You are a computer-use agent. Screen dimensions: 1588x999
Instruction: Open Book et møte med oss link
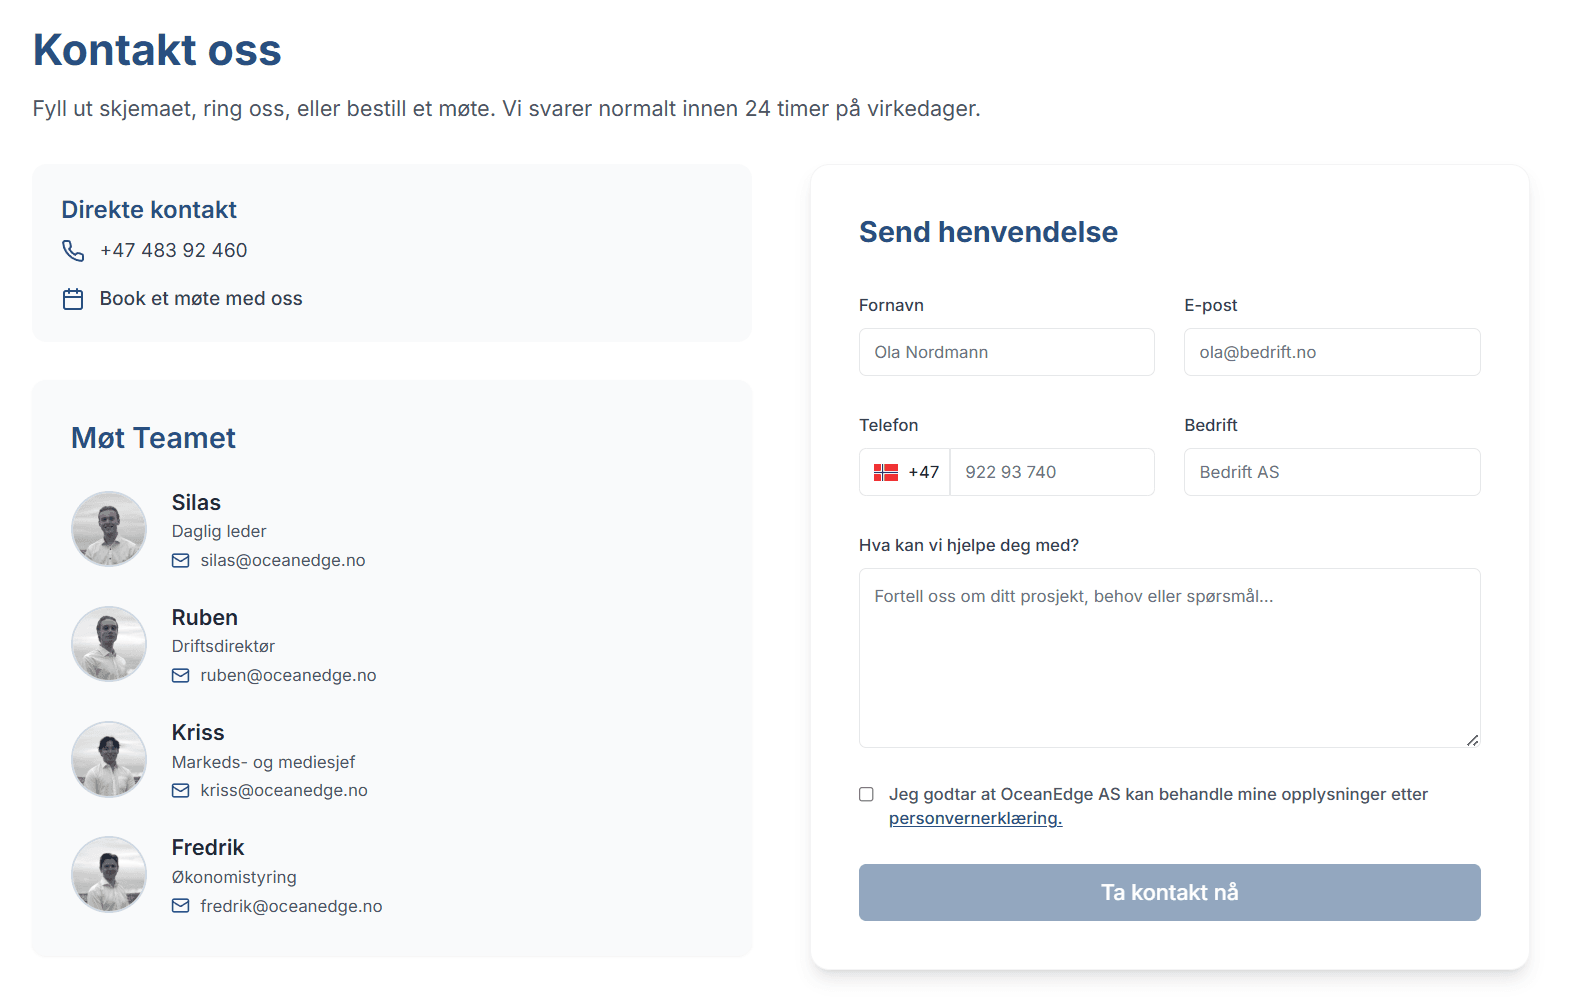201,299
